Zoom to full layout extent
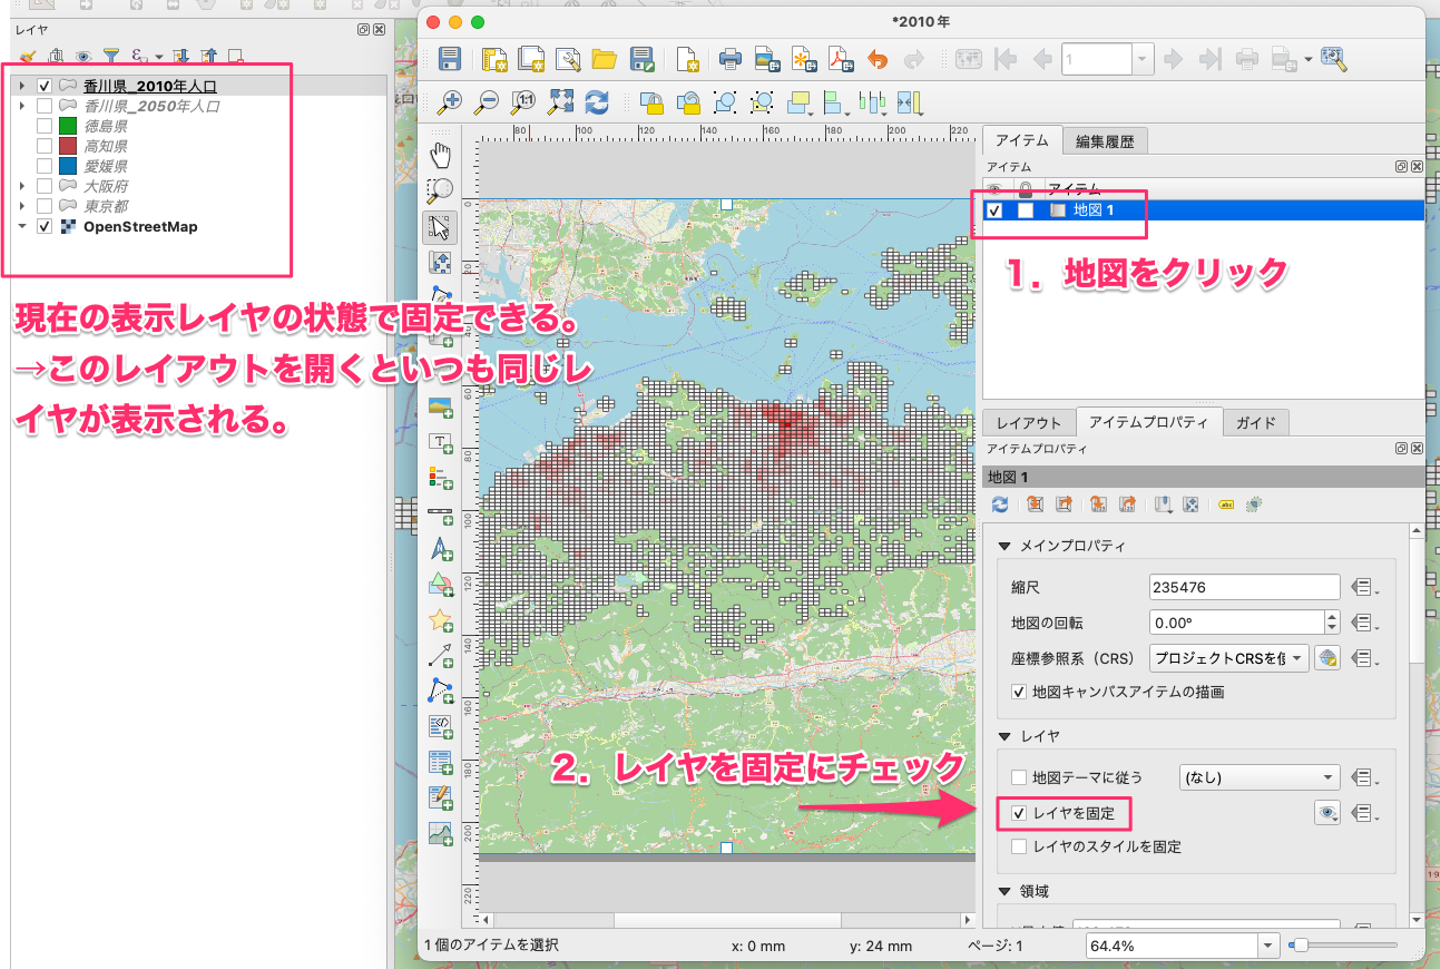Image resolution: width=1440 pixels, height=969 pixels. 560,102
